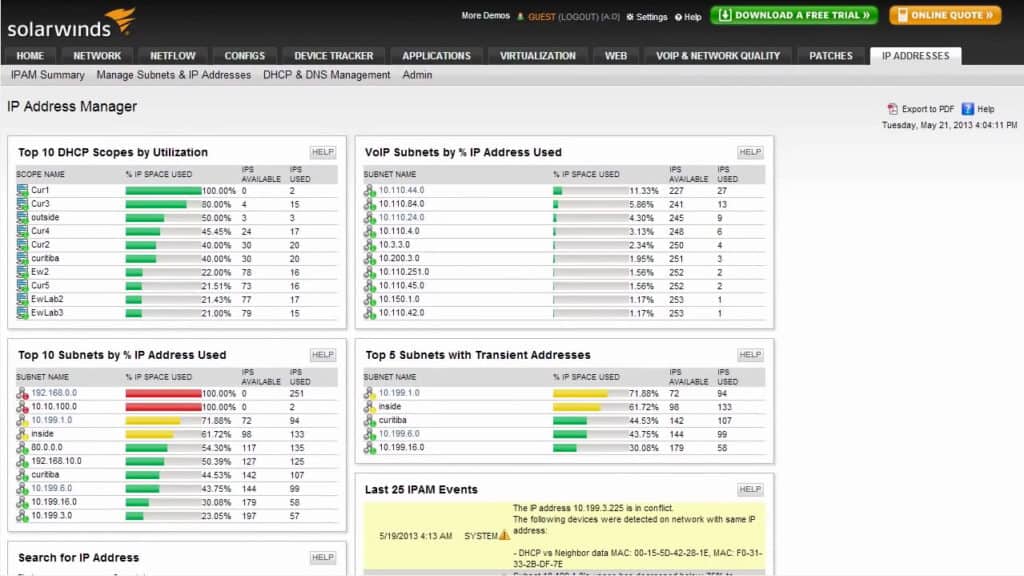1024x576 pixels.
Task: Click the guest user icon
Action: coord(520,16)
